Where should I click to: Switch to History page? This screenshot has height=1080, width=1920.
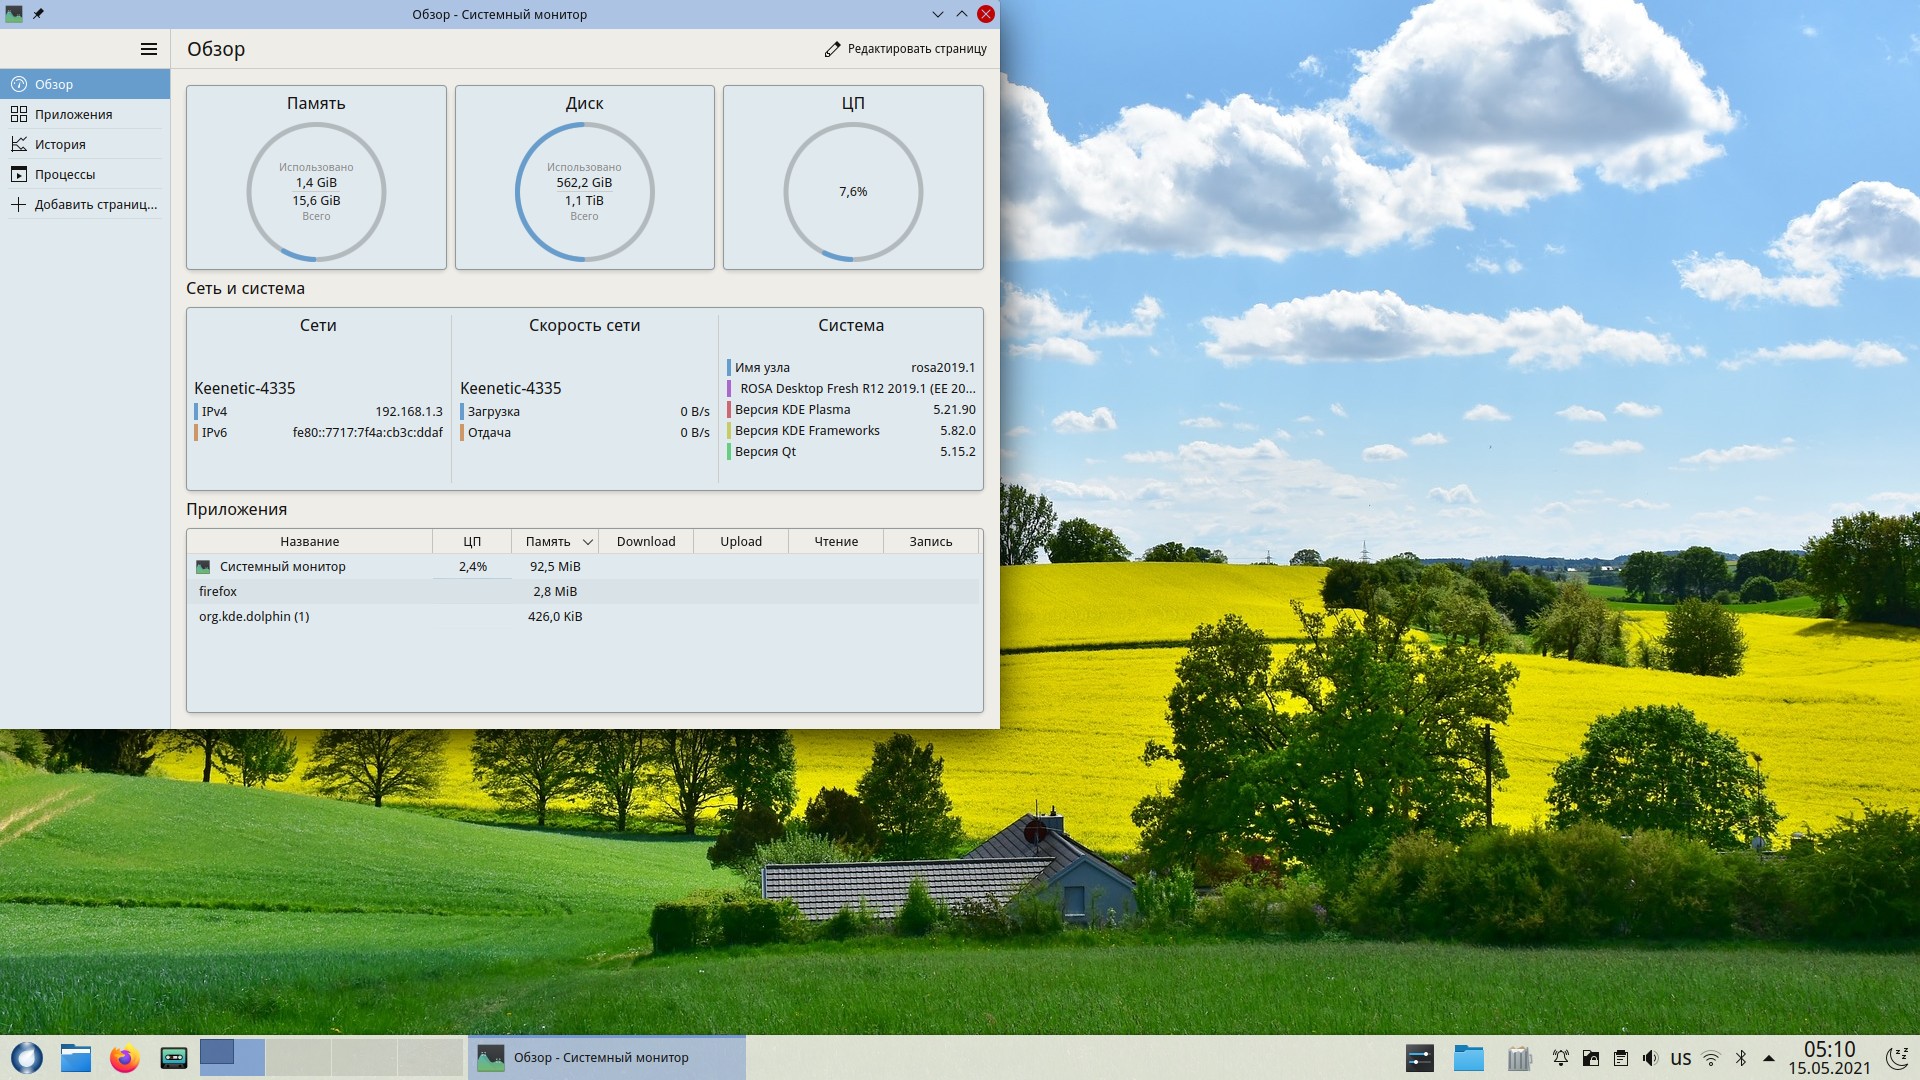tap(60, 144)
